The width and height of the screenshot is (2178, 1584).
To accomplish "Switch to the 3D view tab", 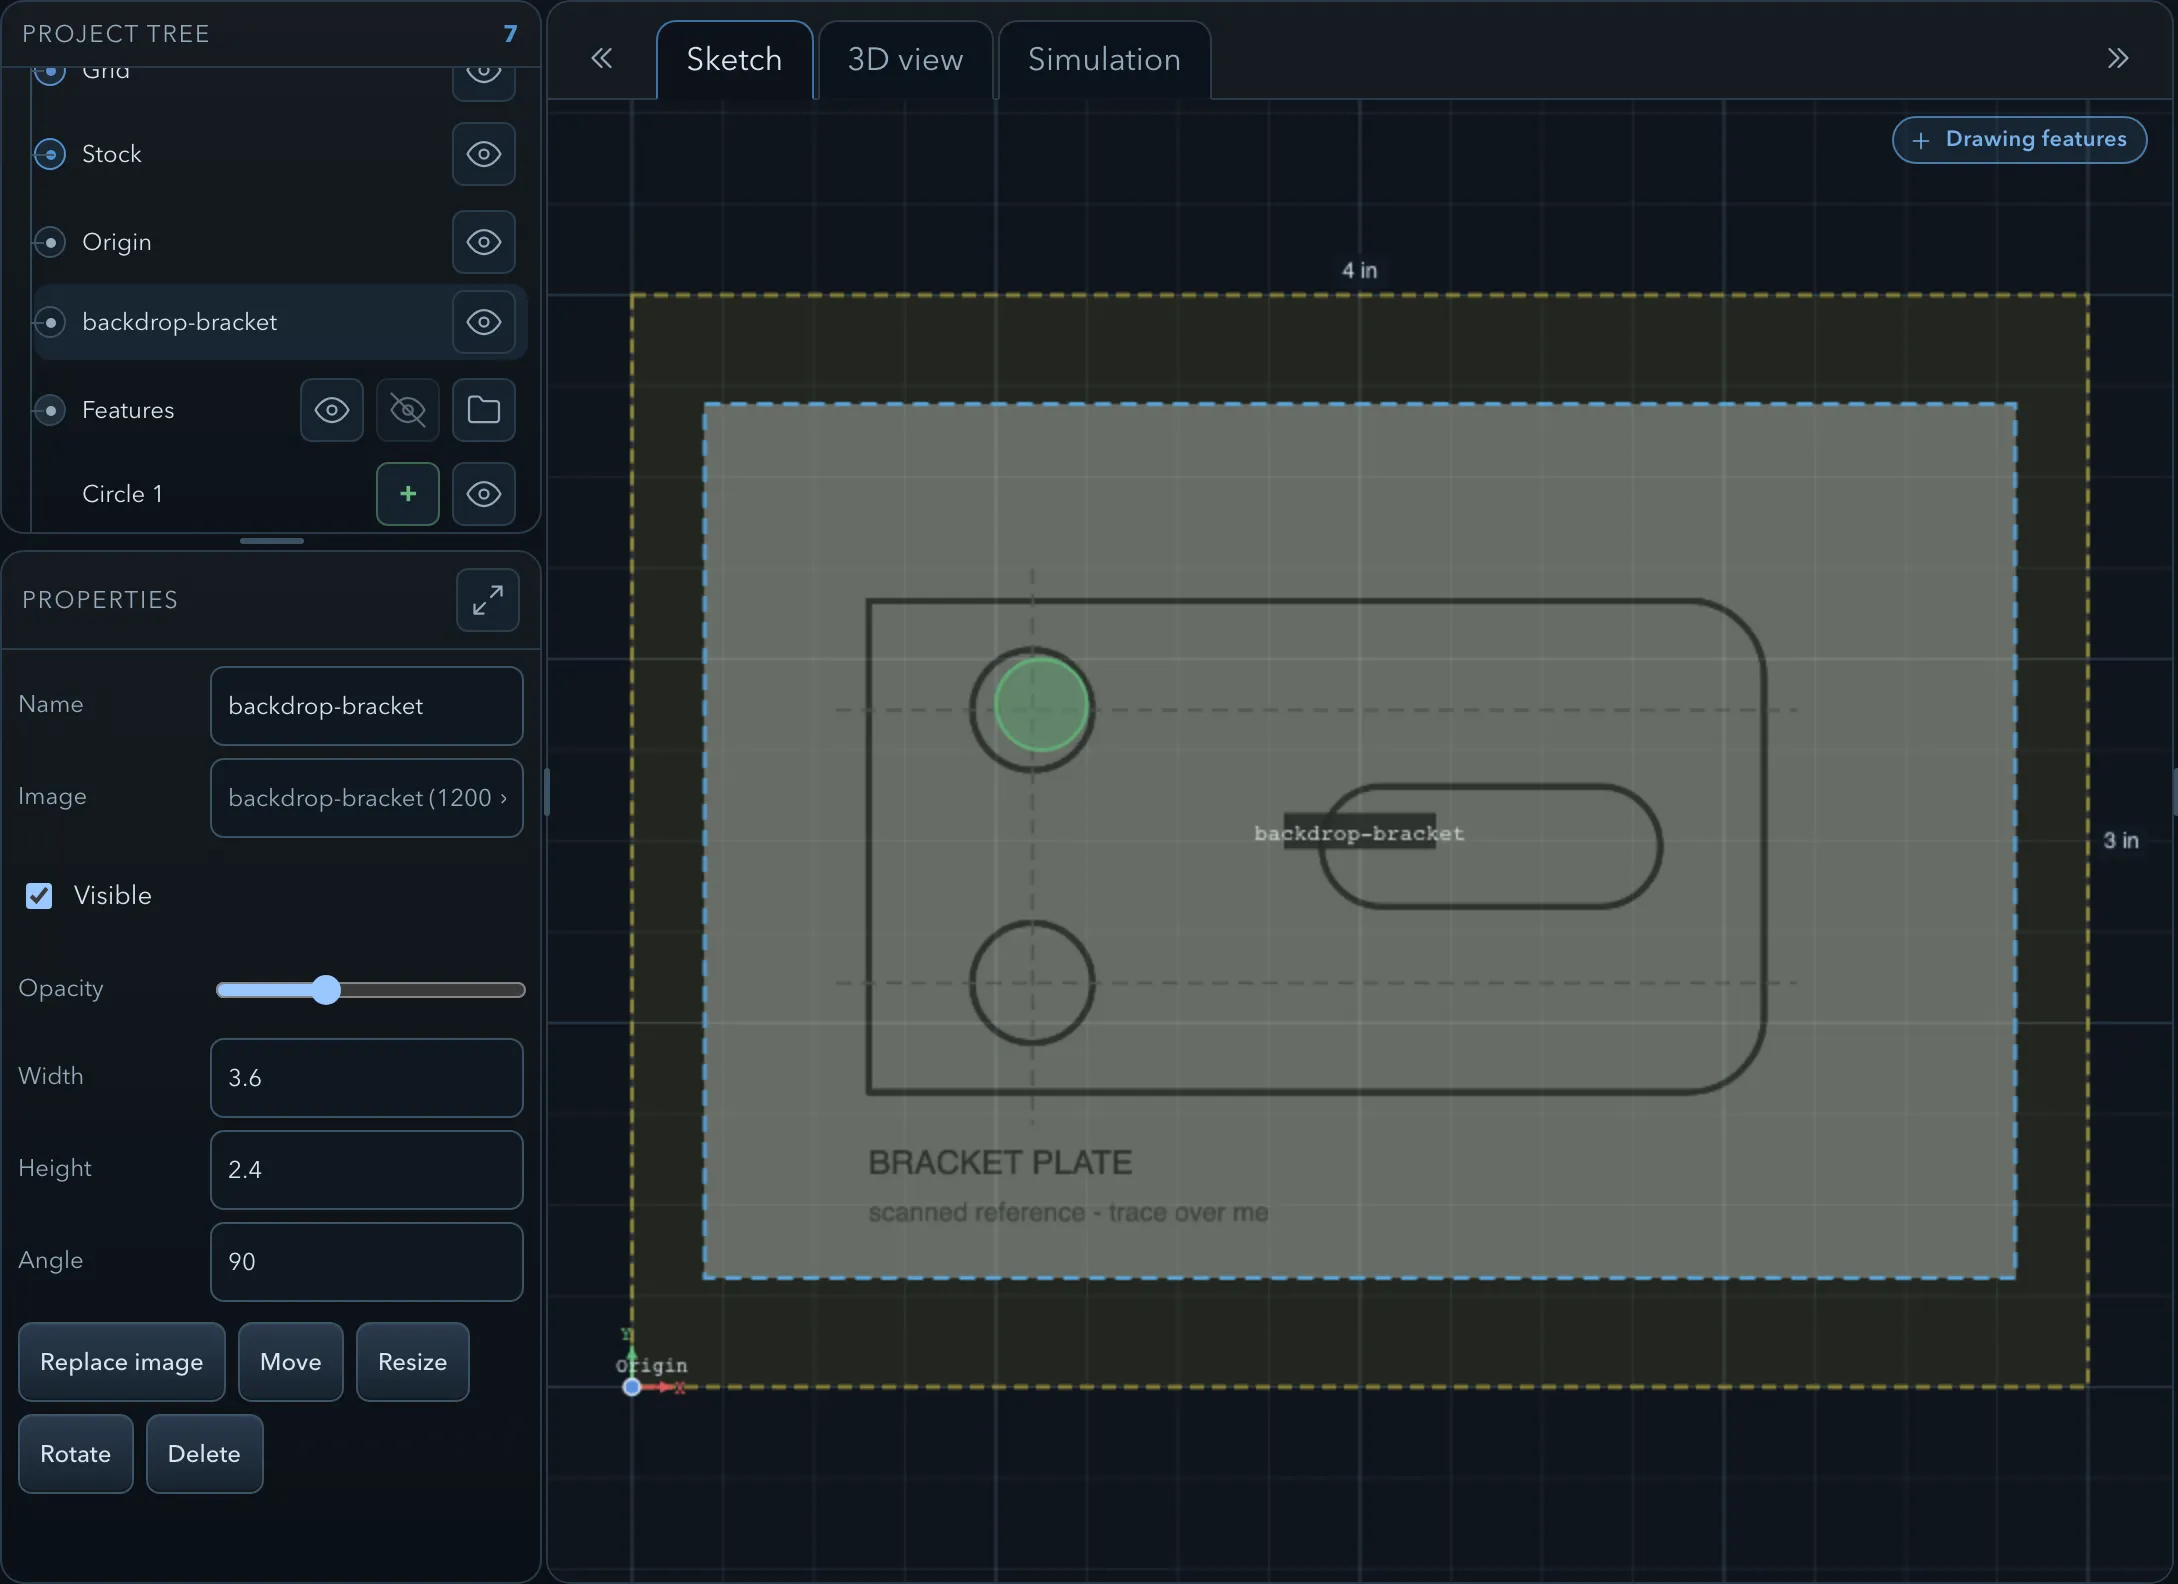I will 906,60.
